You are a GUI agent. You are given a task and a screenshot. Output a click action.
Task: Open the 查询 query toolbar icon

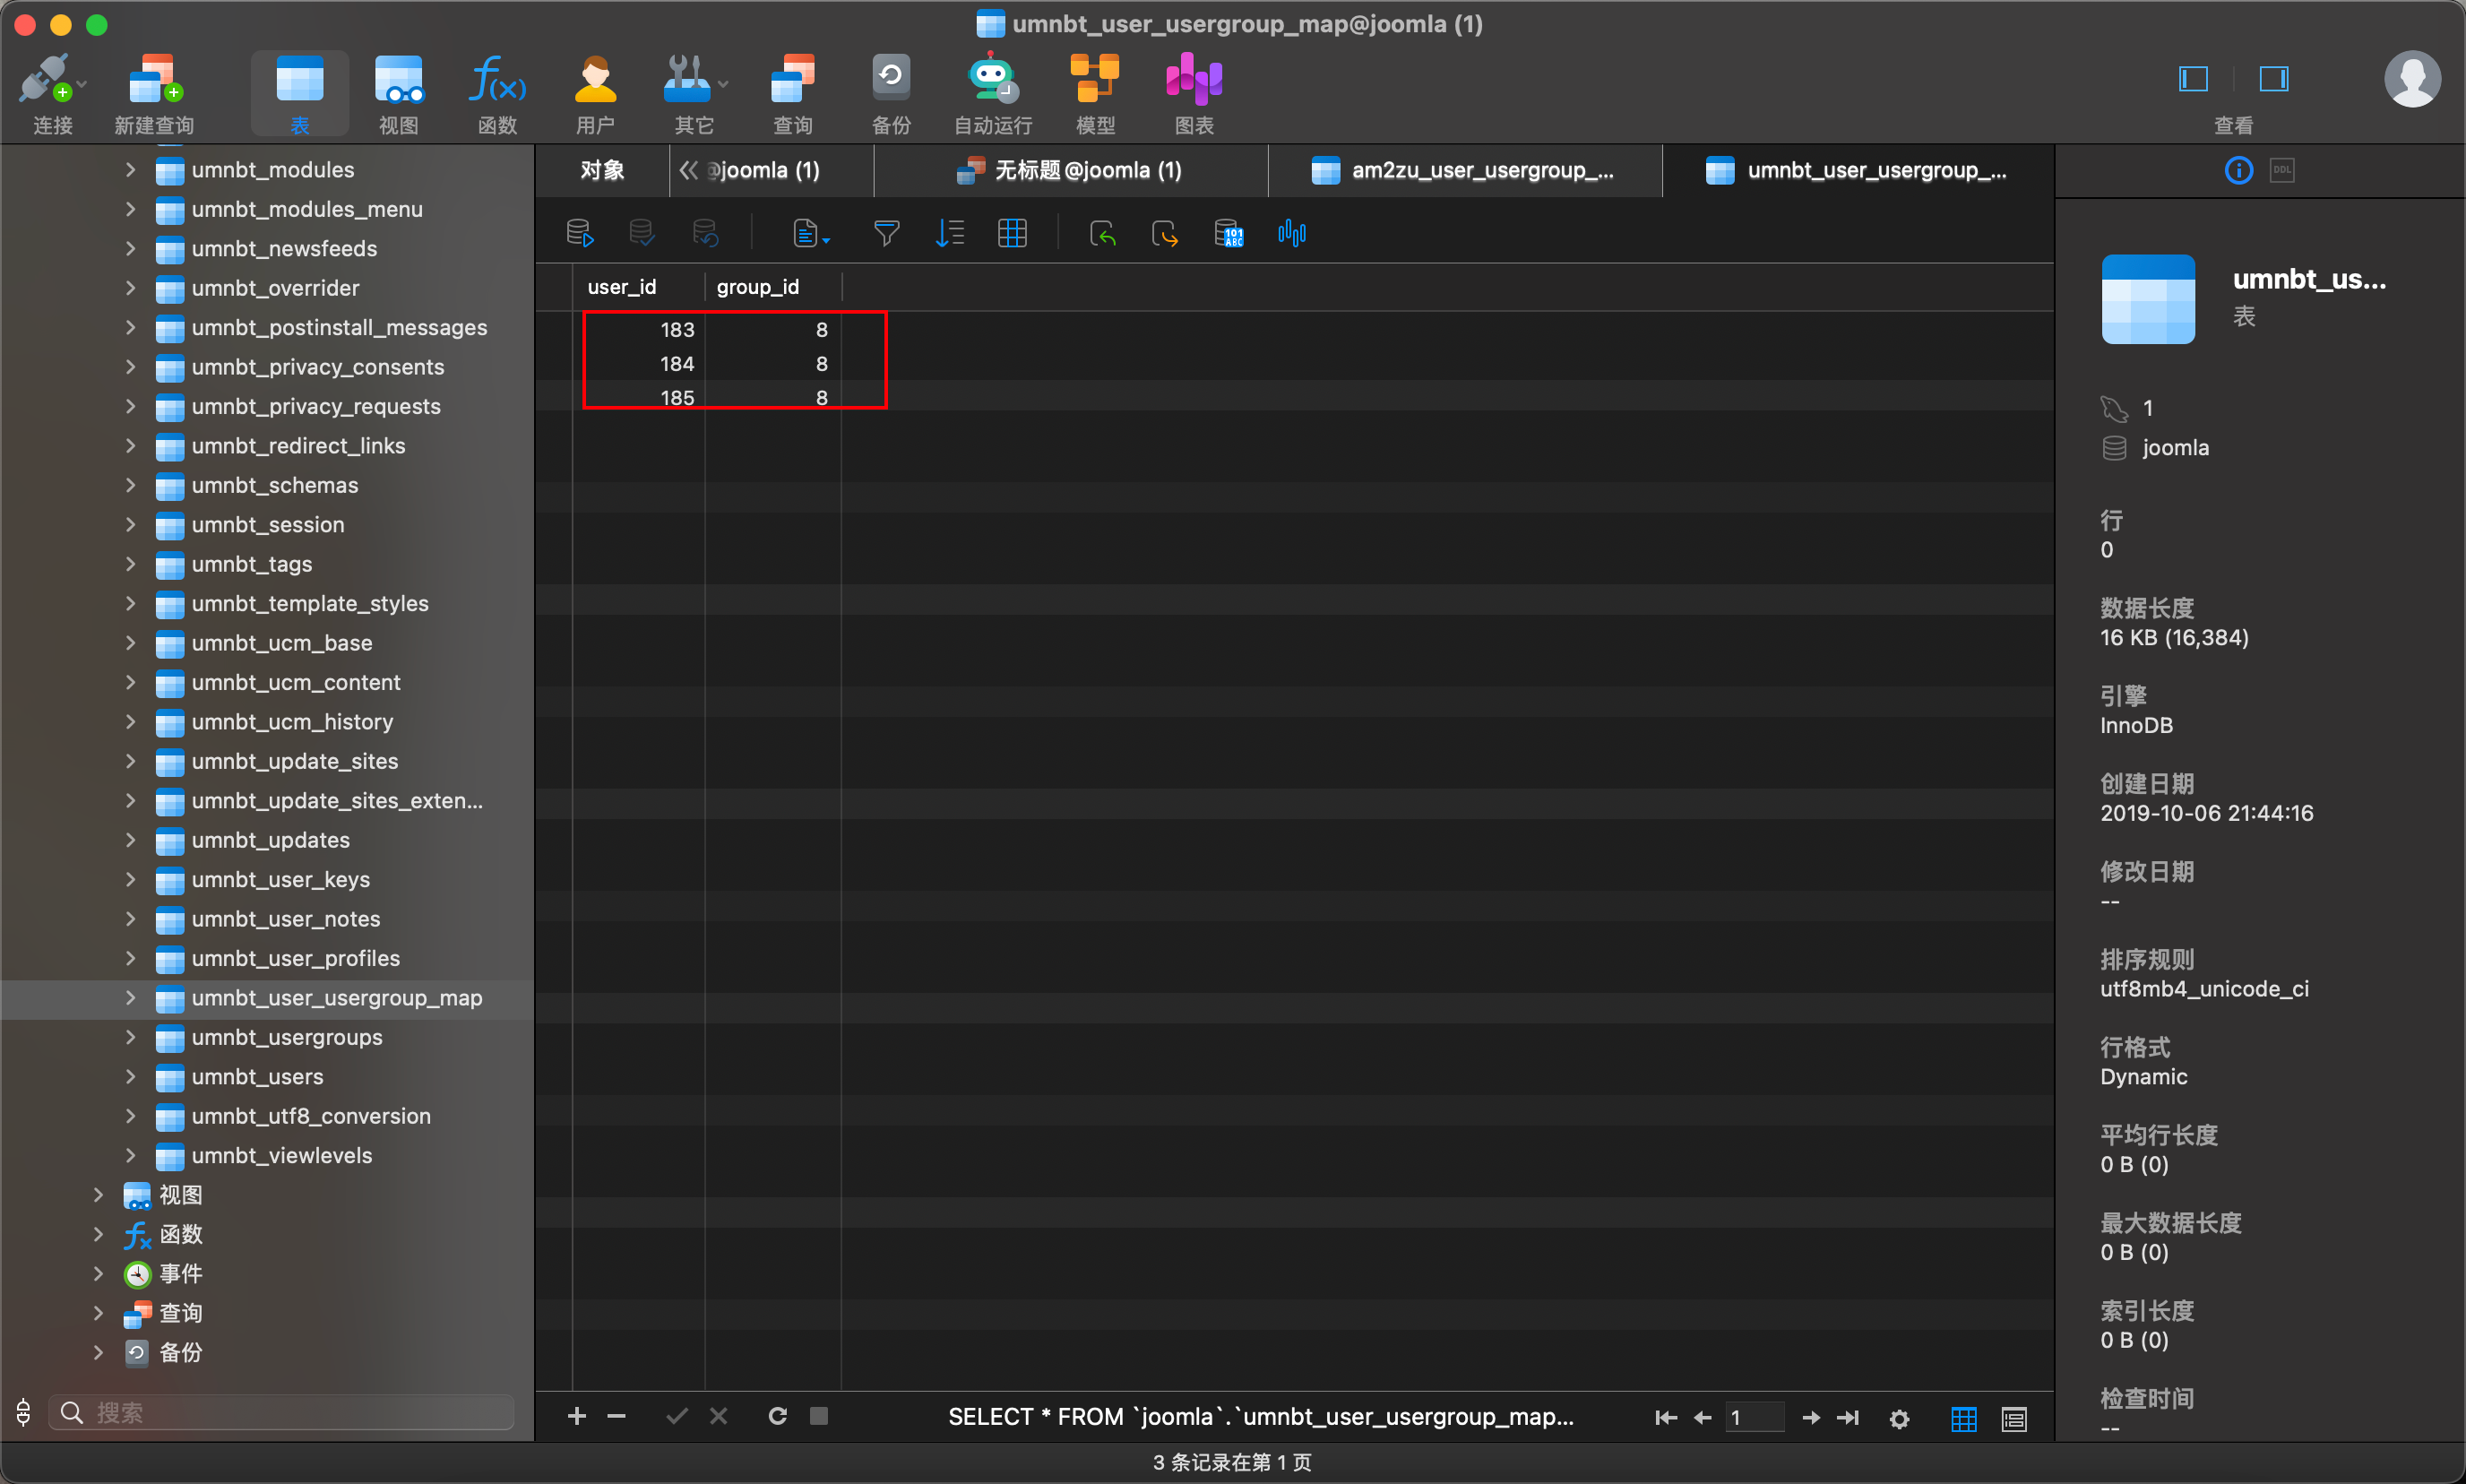tap(793, 93)
